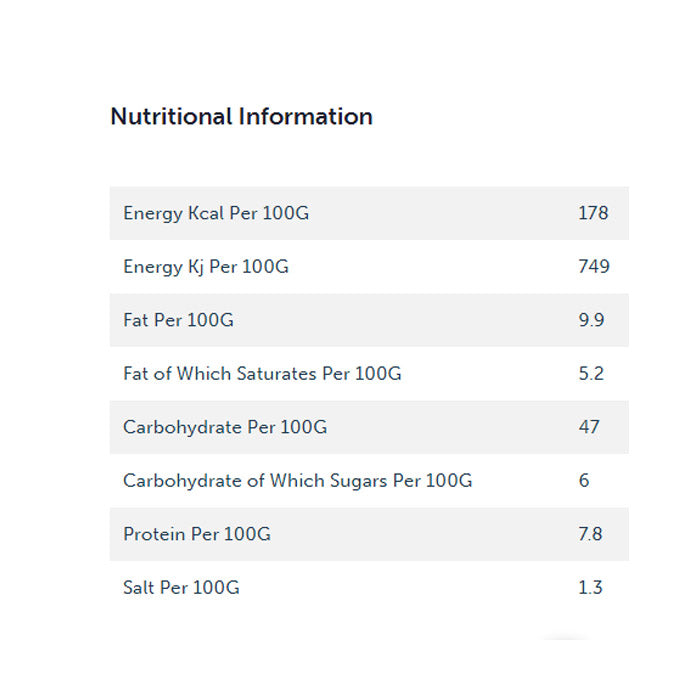Select the Salt Per 100G label
Image resolution: width=700 pixels, height=700 pixels.
click(x=181, y=588)
